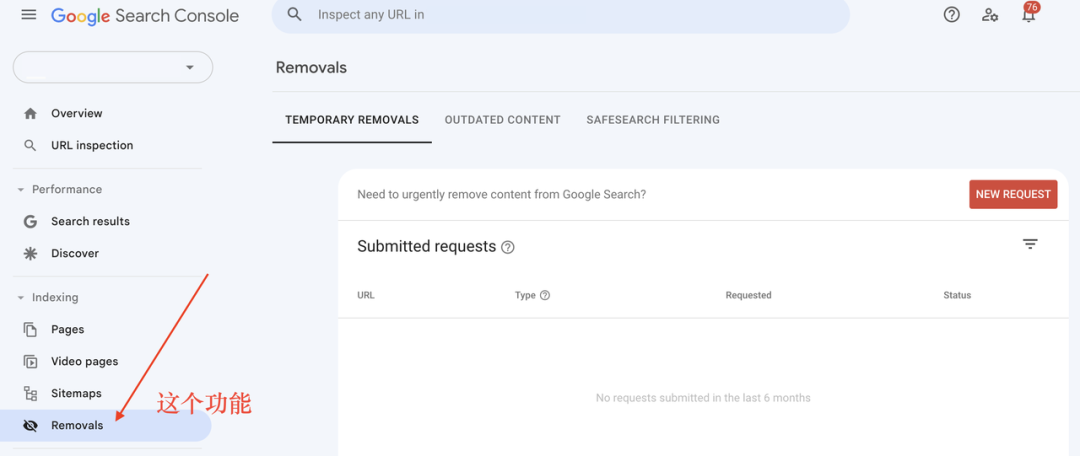Show help icon beside Type column
This screenshot has width=1080, height=456.
click(x=545, y=296)
